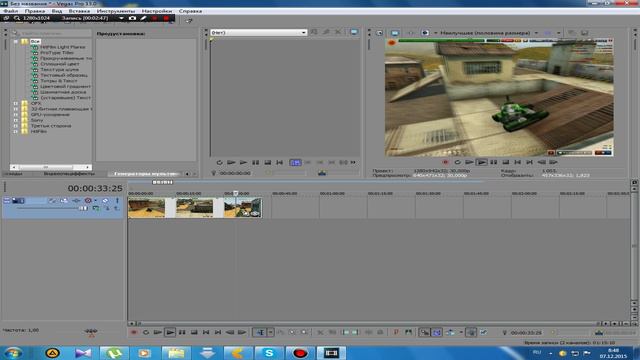The width and height of the screenshot is (640, 360).
Task: Click trimmer Play button
Action: click(243, 162)
